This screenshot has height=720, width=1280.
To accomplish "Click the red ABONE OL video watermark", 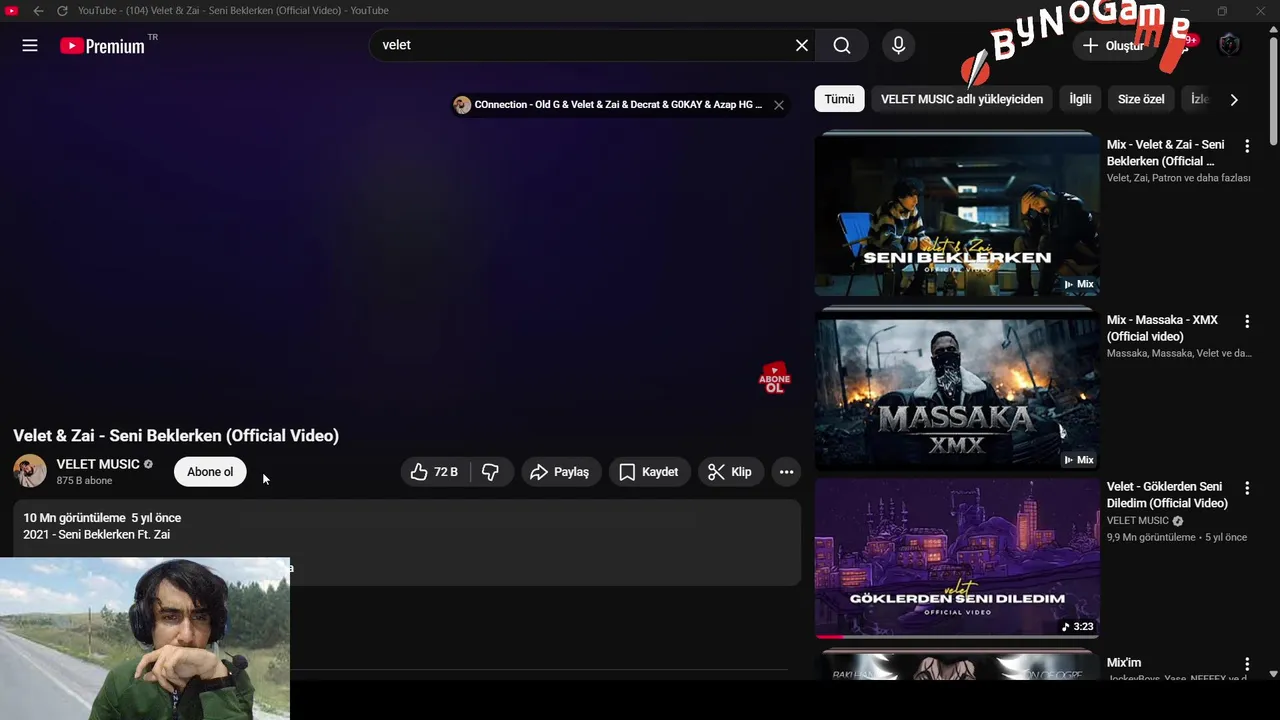I will (x=774, y=378).
